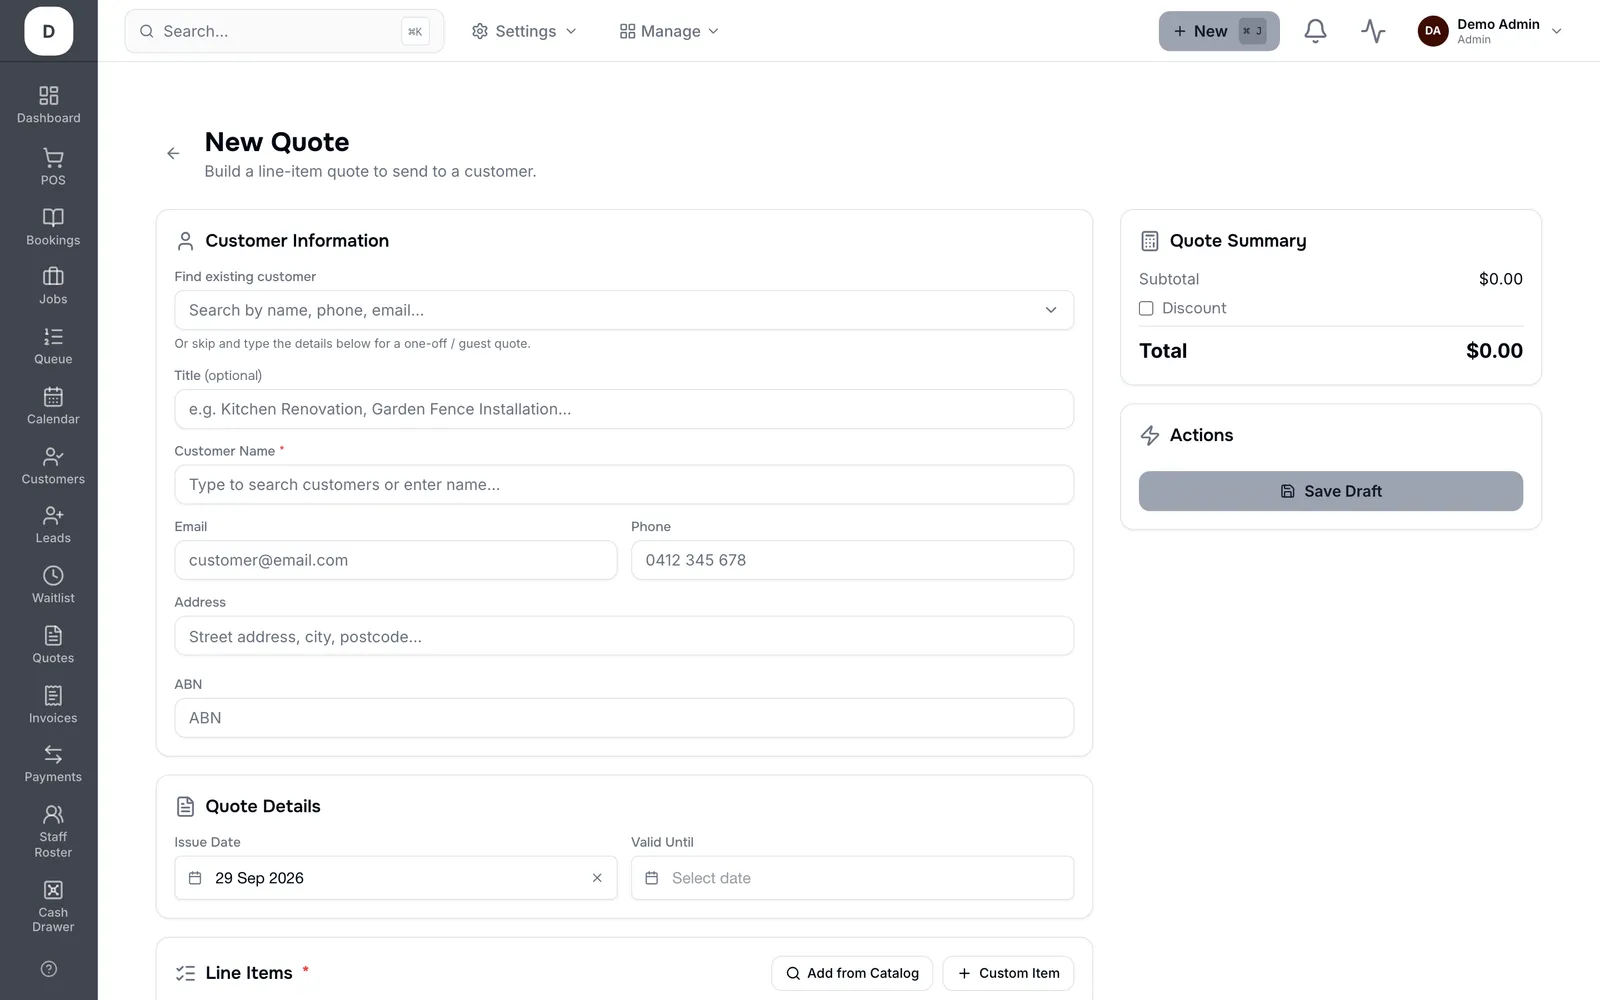Open the Valid Until date picker
Image resolution: width=1600 pixels, height=1000 pixels.
(x=852, y=878)
